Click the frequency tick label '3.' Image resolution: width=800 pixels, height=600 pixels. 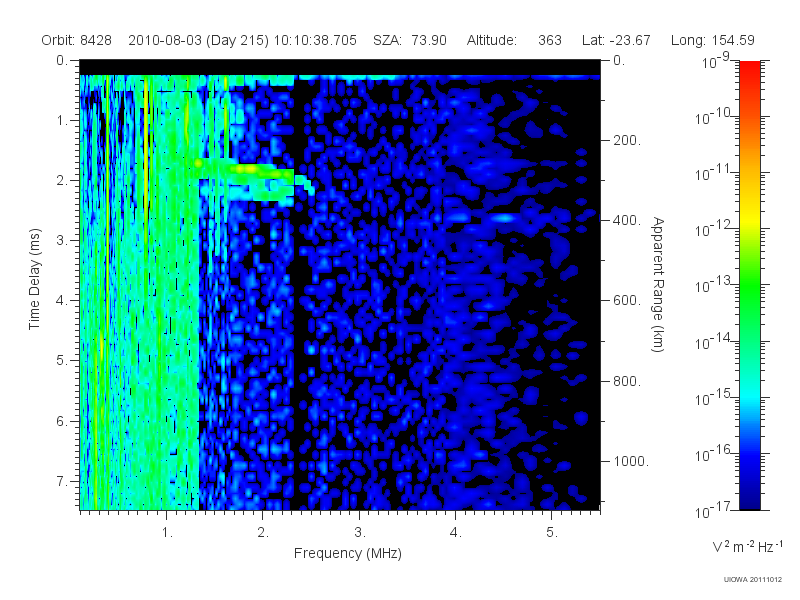tap(360, 533)
